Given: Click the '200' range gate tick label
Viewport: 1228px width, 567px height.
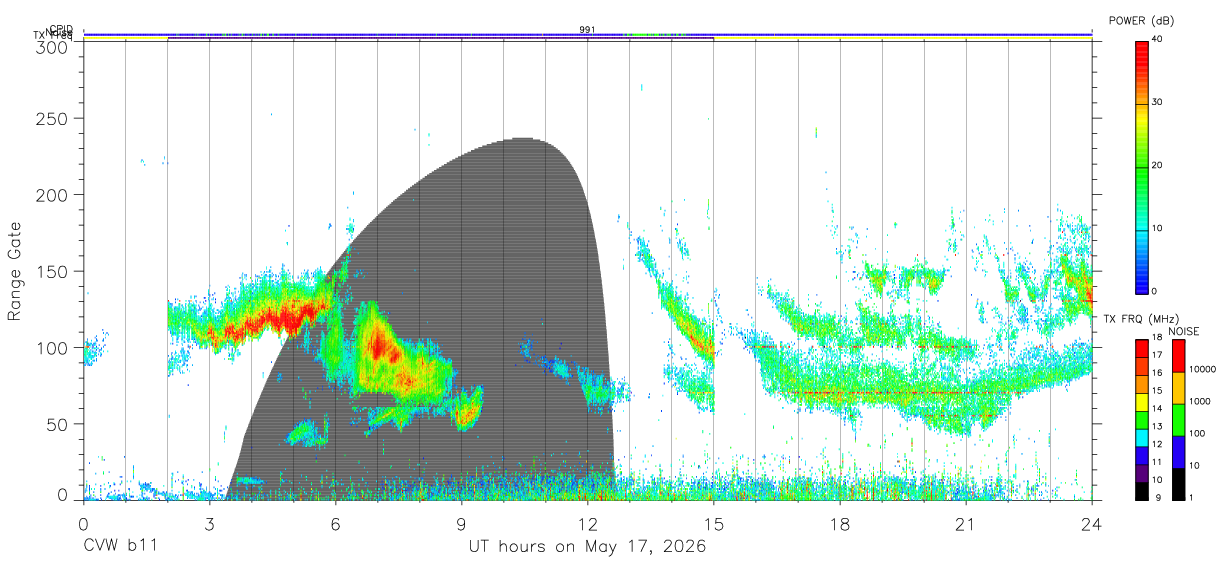Looking at the screenshot, I should tap(51, 195).
